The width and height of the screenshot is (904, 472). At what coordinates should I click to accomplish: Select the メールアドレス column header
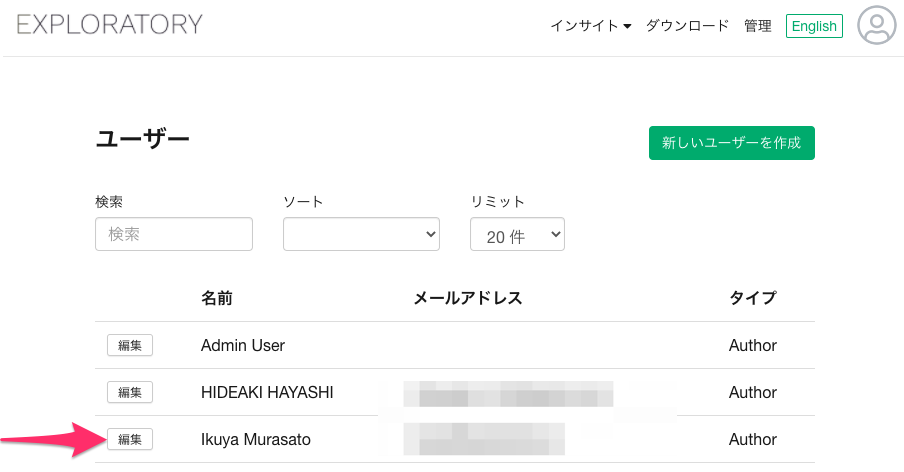click(x=468, y=298)
